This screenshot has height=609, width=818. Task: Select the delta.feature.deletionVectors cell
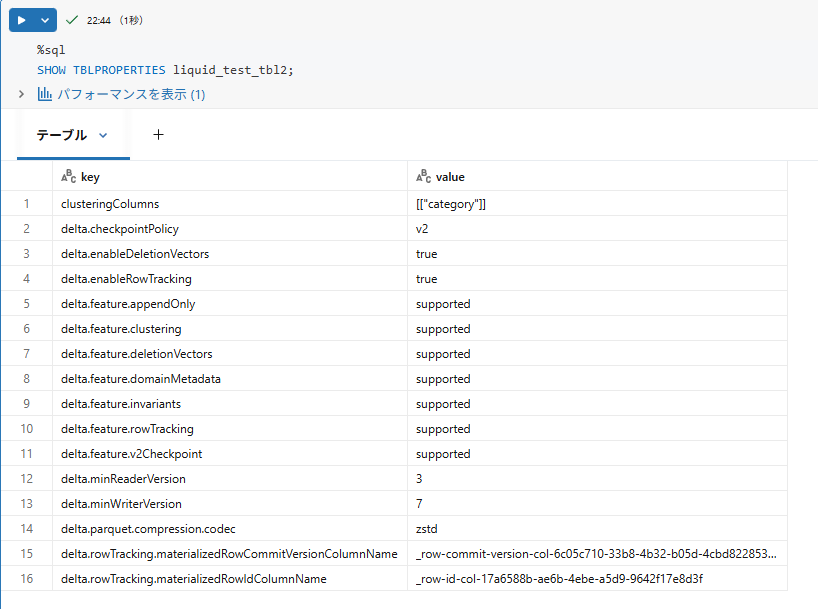click(230, 354)
